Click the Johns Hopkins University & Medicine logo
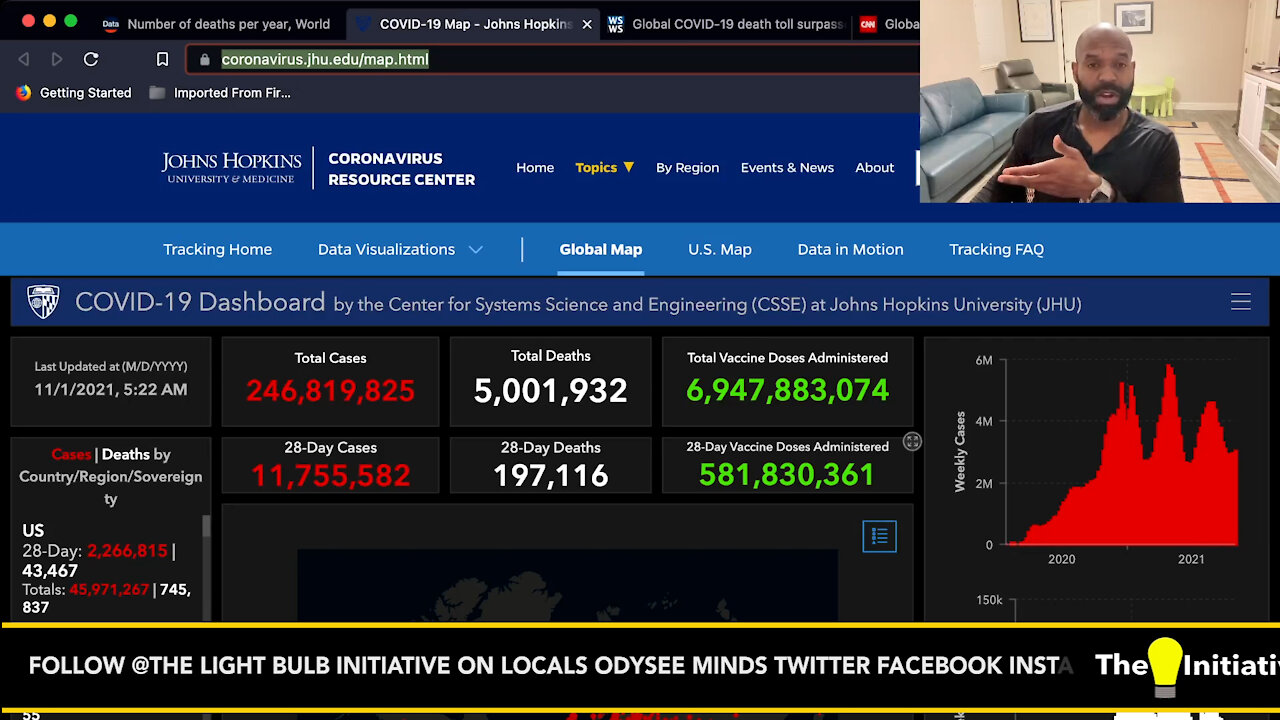1280x720 pixels. [x=231, y=167]
